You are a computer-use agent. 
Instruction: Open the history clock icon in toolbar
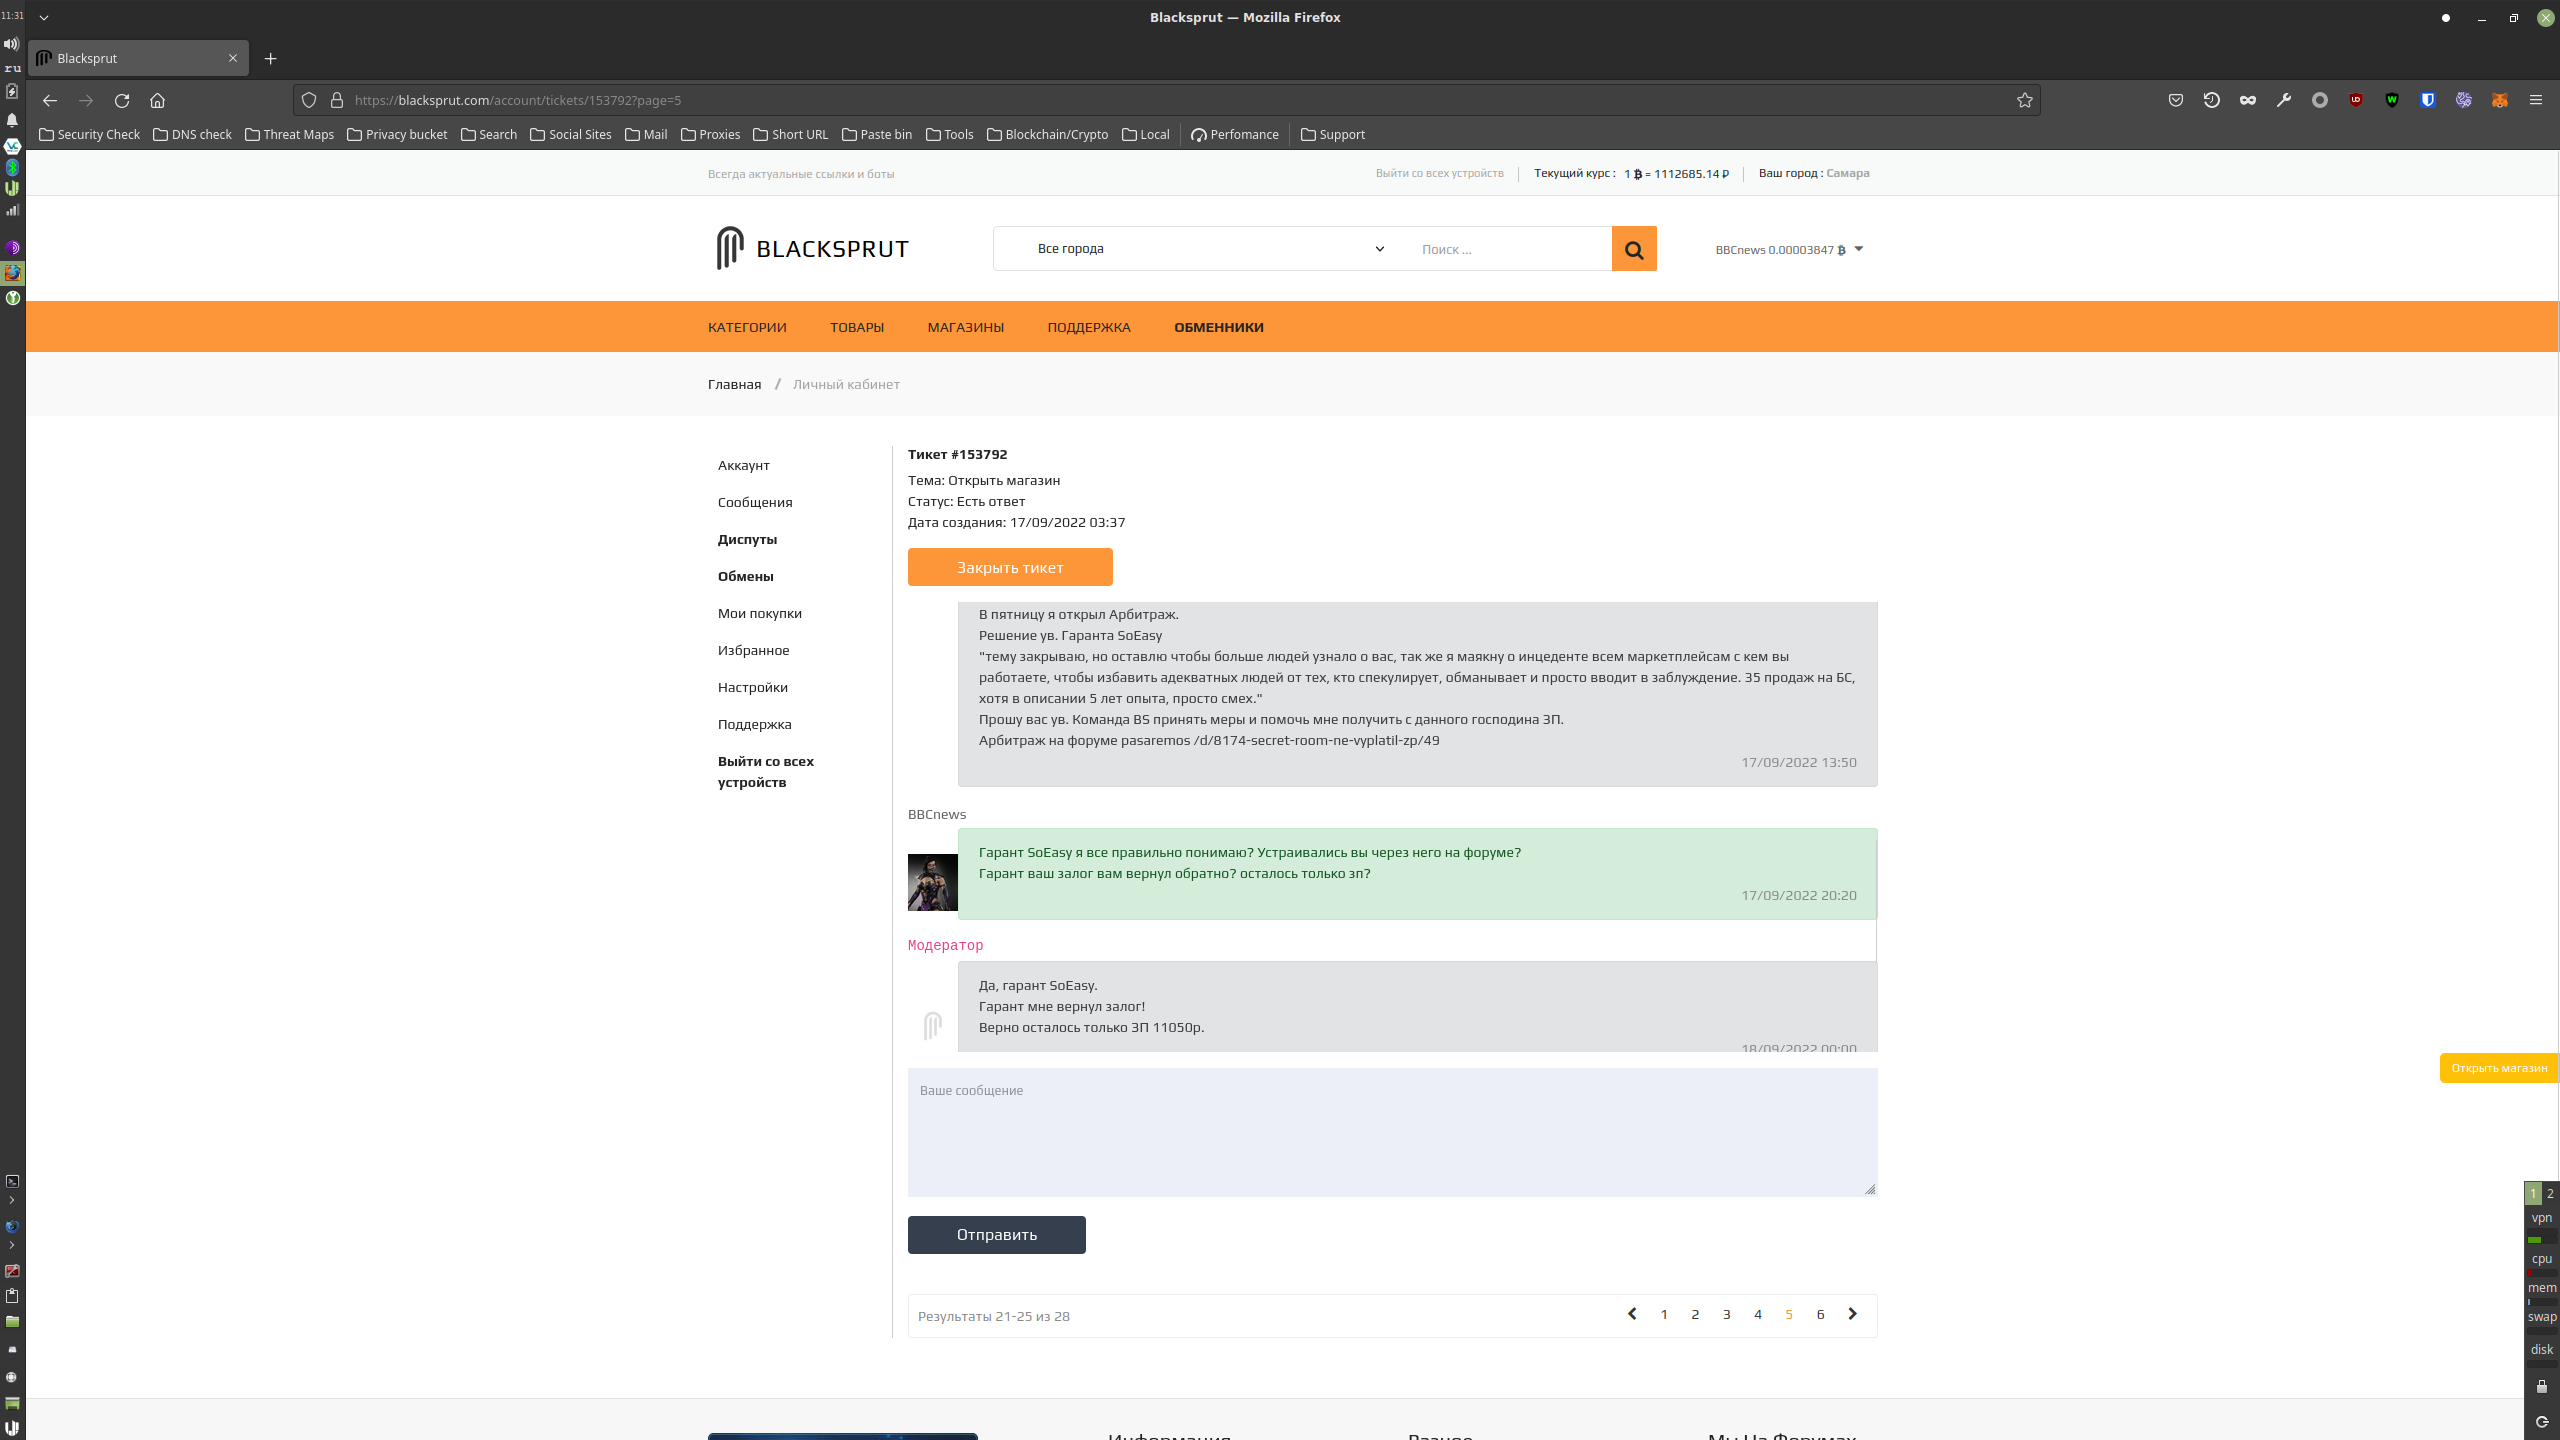coord(2212,100)
